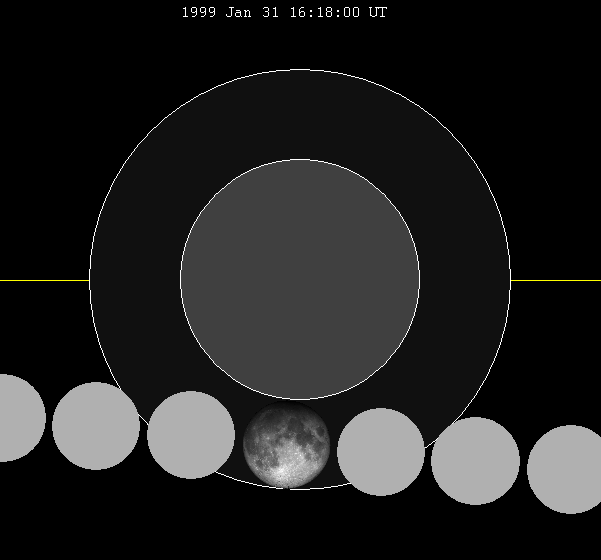Select the gray Moon disc just left of textured Moon
Image resolution: width=601 pixels, height=560 pixels.
point(191,435)
